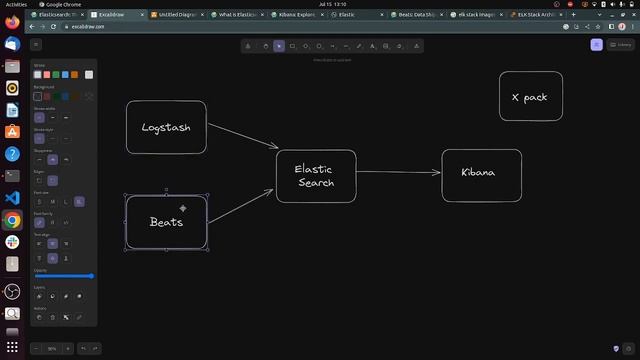Select the Rectangle tool
The height and width of the screenshot is (360, 640).
[x=293, y=46]
